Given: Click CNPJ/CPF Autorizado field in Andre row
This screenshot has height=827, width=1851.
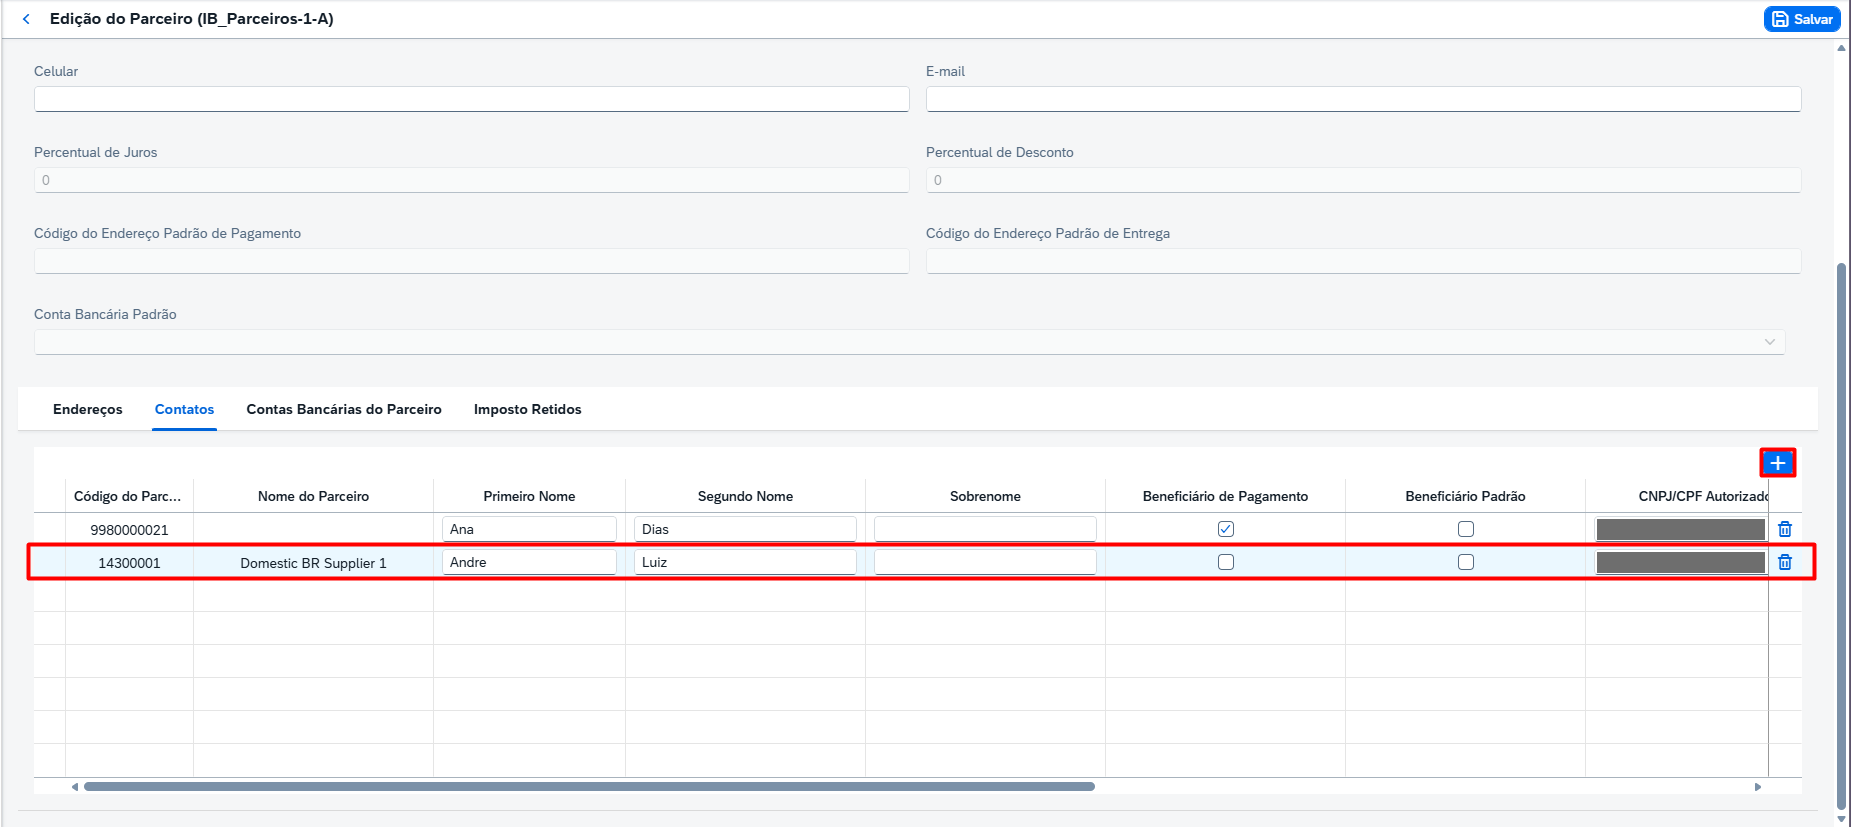Looking at the screenshot, I should coord(1681,562).
